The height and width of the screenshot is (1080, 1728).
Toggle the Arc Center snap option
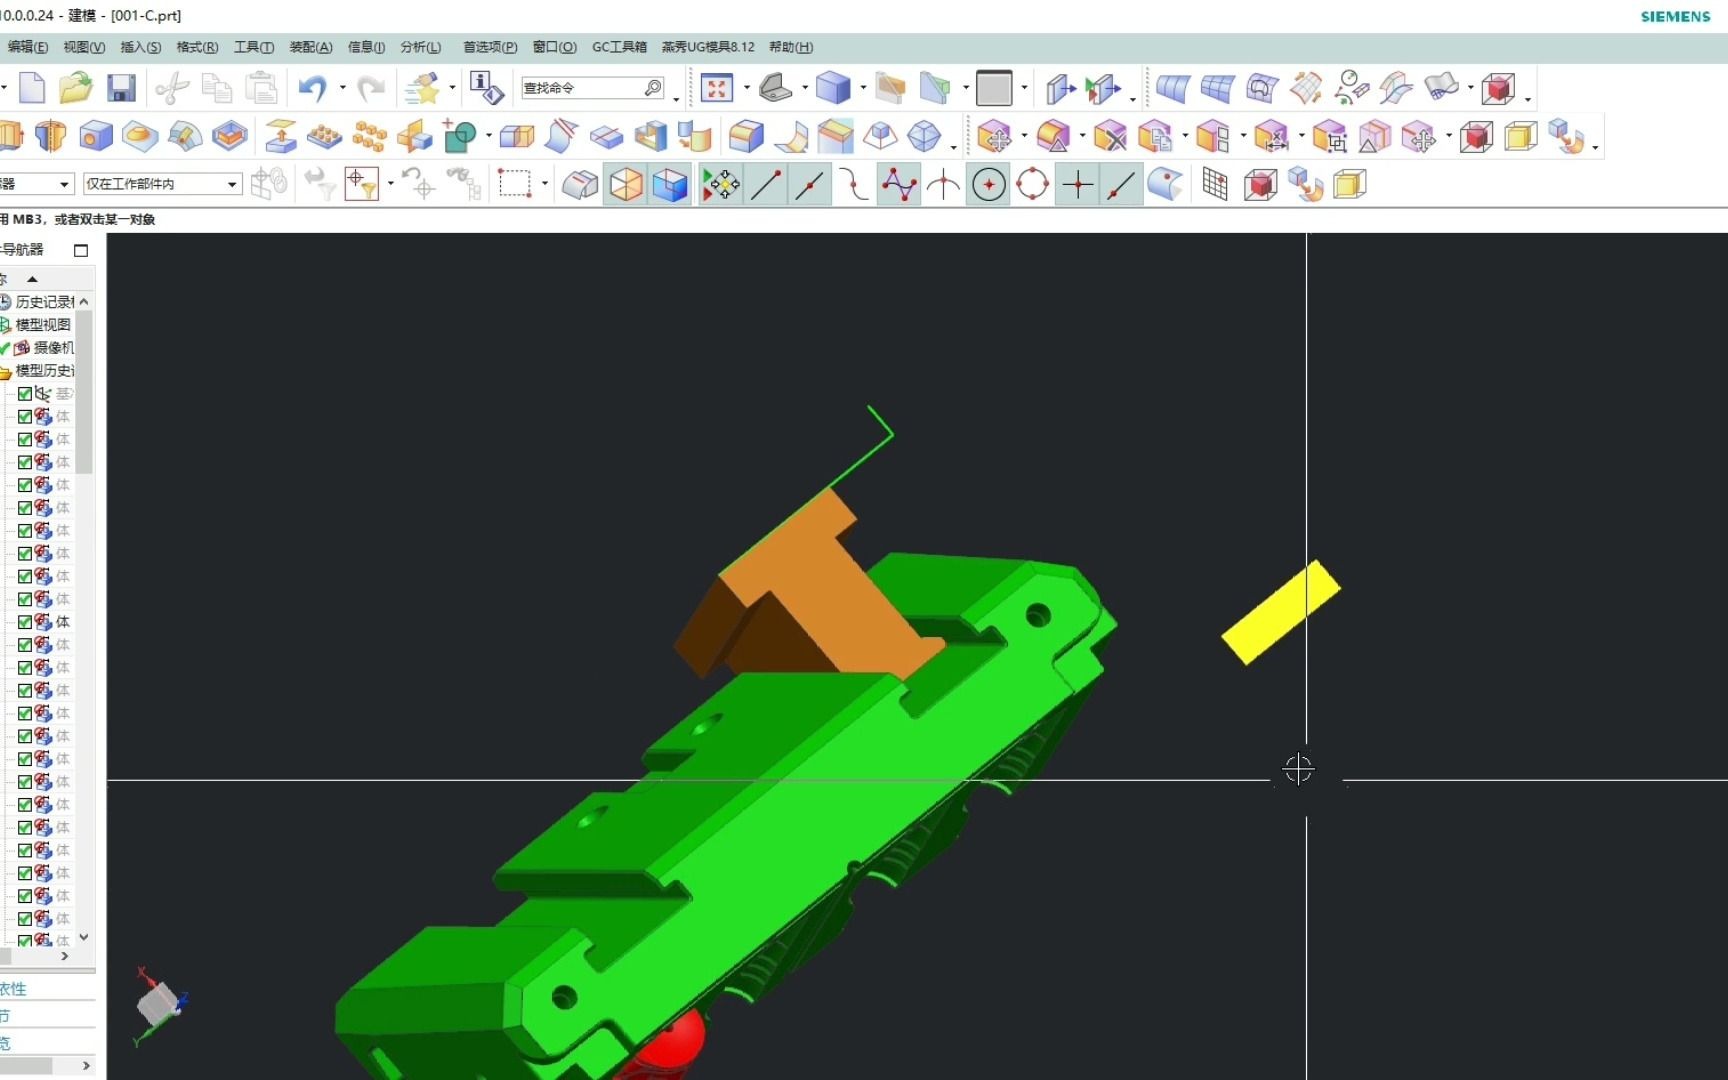989,184
